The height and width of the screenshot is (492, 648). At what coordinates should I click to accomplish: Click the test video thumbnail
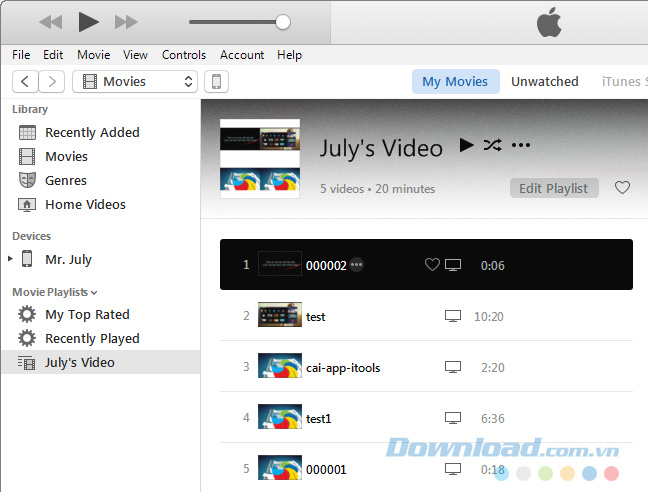(280, 314)
